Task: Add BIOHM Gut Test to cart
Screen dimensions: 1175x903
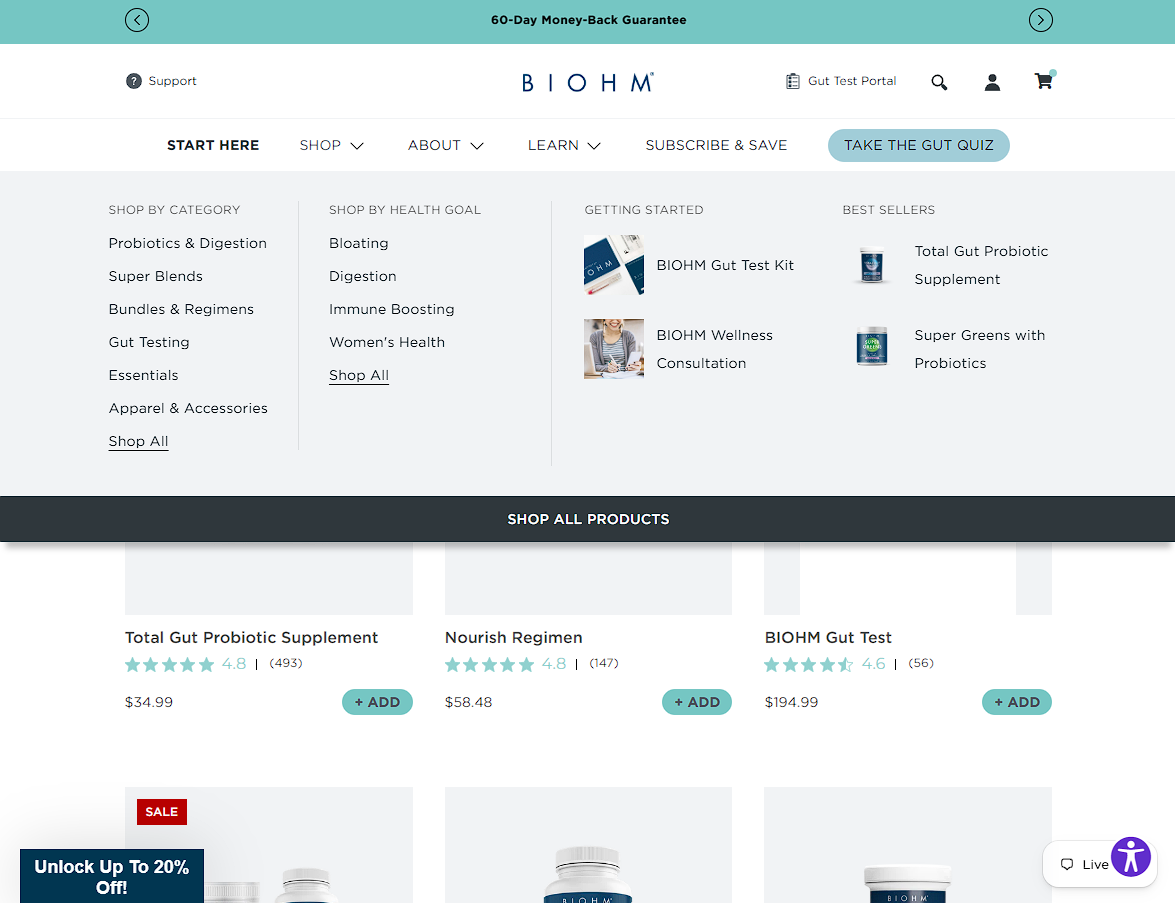Action: pyautogui.click(x=1017, y=702)
